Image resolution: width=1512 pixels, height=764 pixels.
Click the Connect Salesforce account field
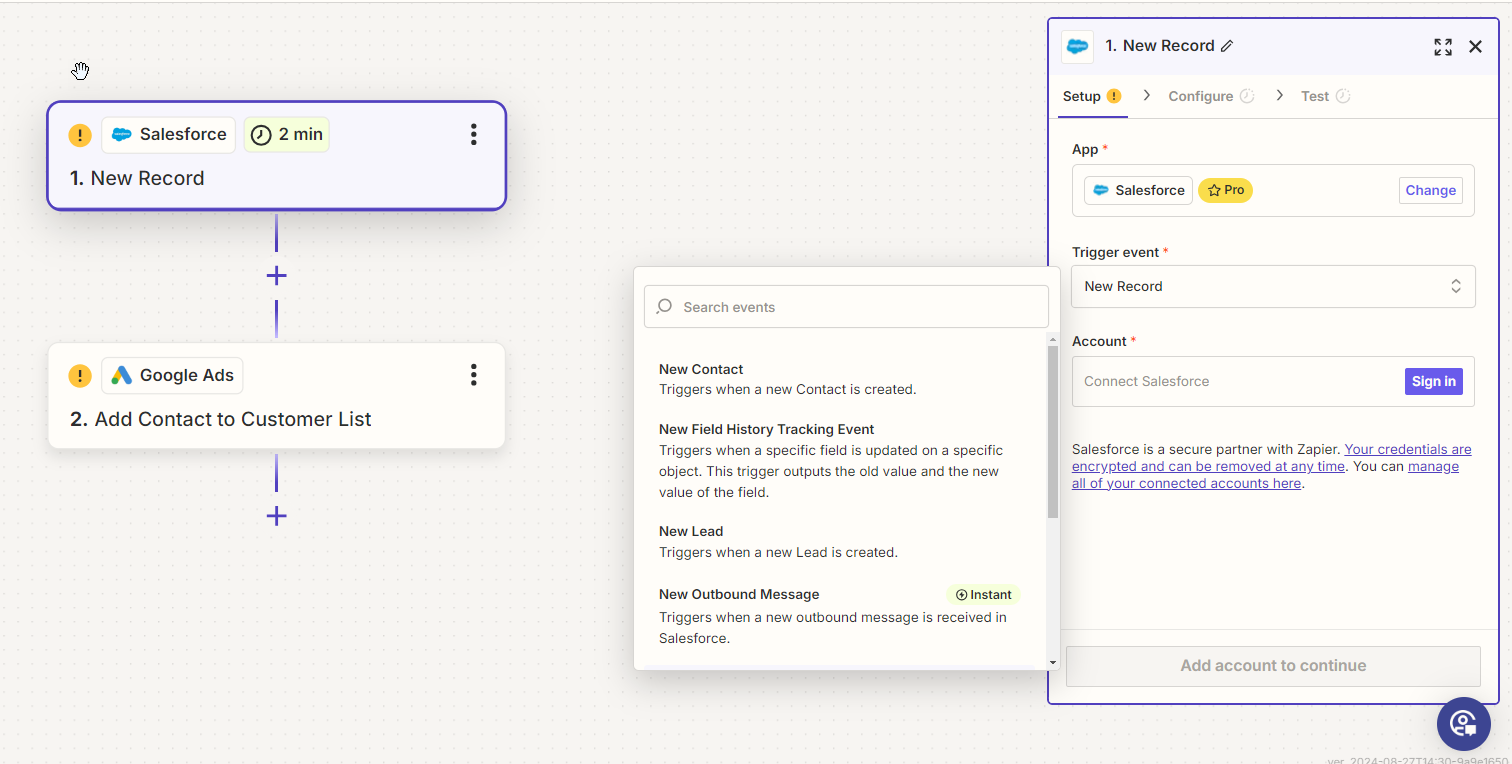click(x=1273, y=381)
